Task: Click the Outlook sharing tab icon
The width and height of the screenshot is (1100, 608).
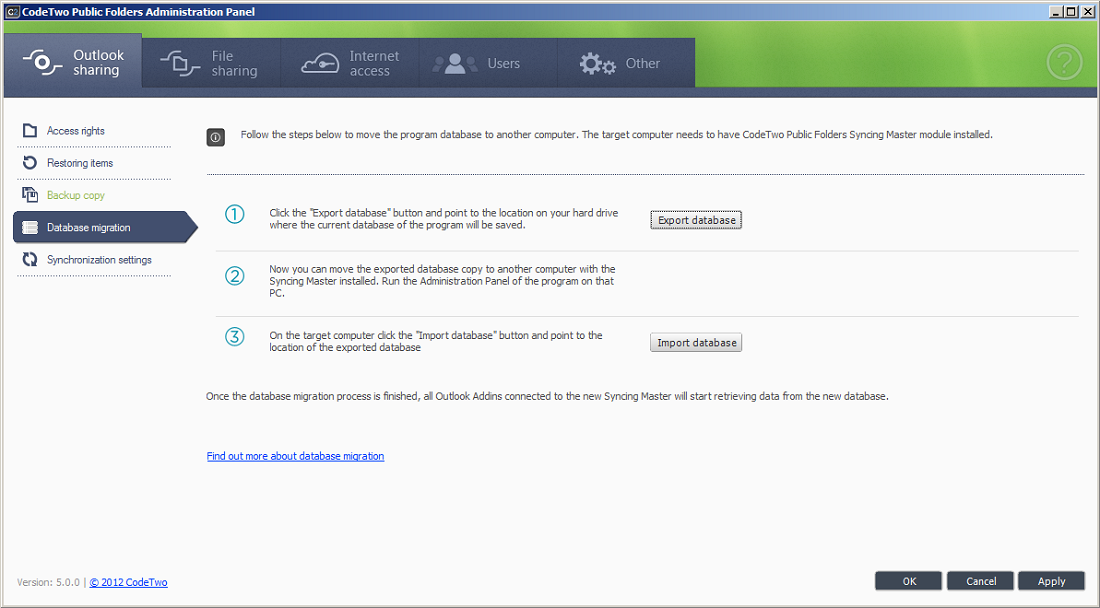Action: pos(41,62)
